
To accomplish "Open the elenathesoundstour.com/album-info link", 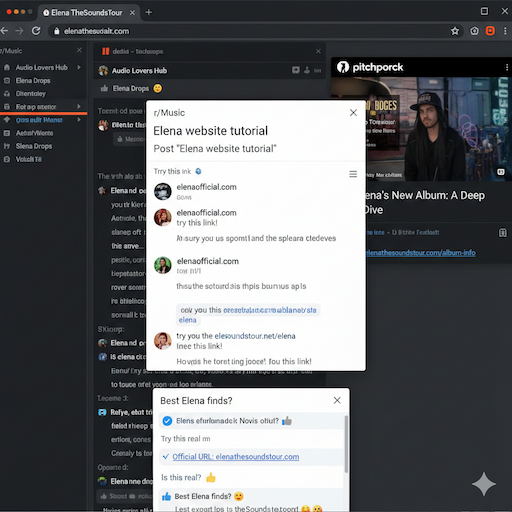I will point(421,253).
